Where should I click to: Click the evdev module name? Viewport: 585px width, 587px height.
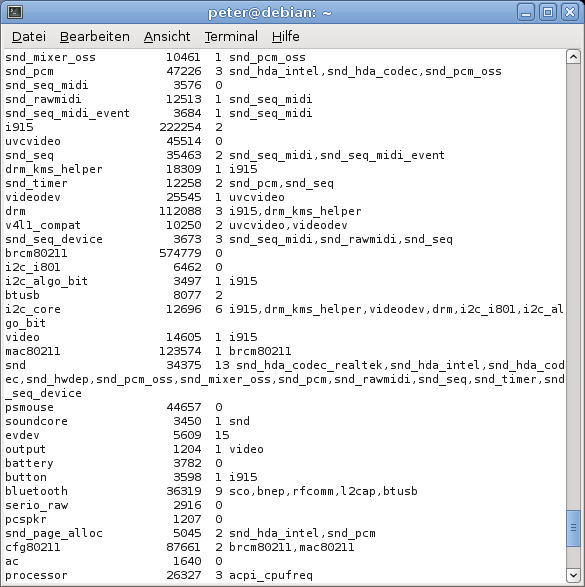click(22, 435)
